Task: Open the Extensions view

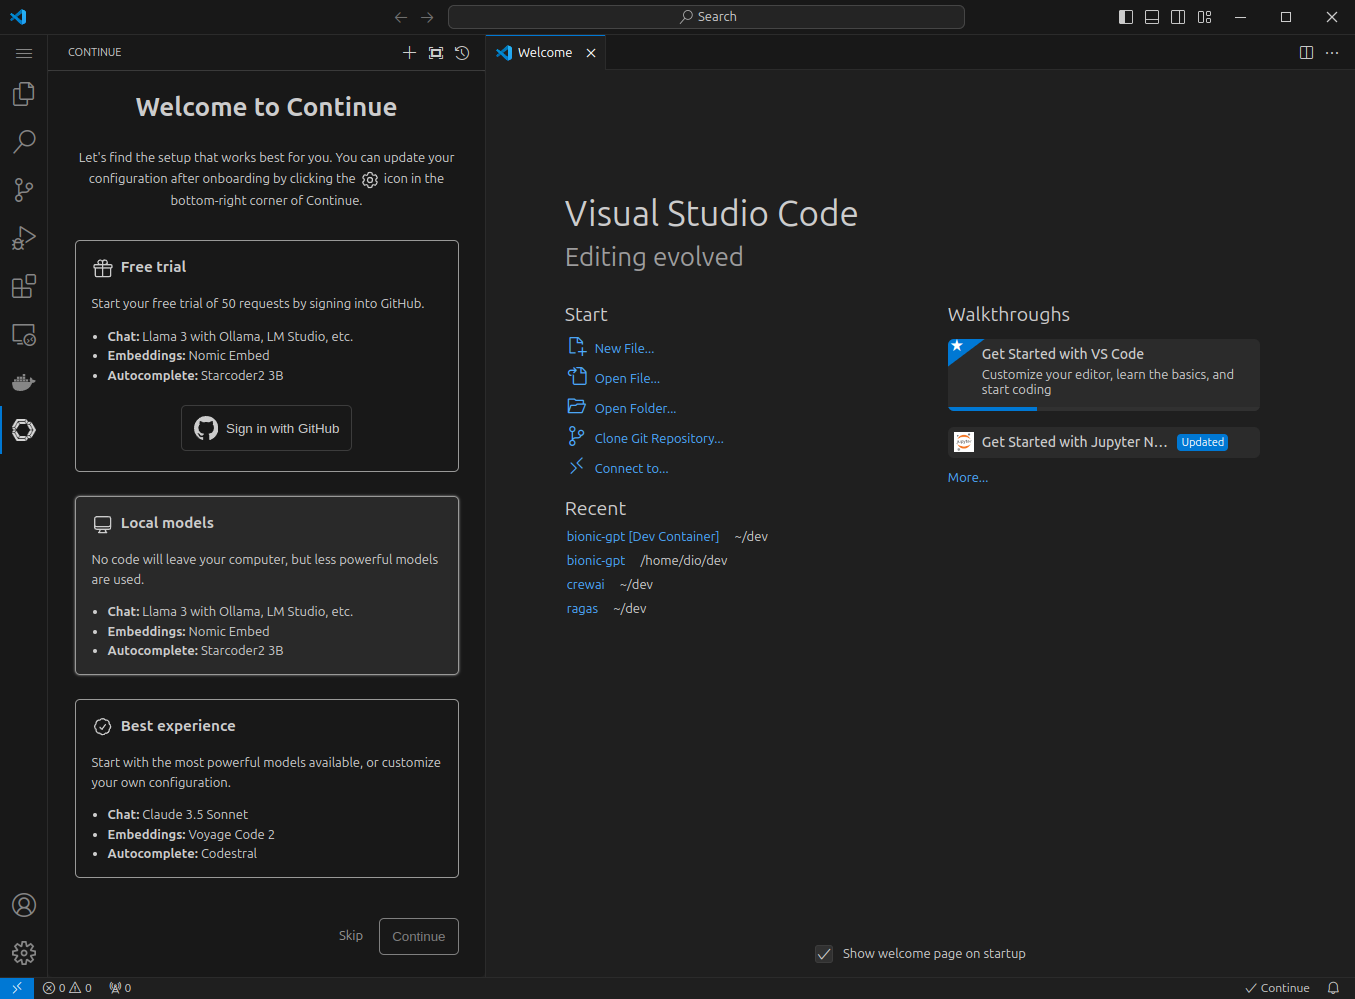Action: point(23,287)
